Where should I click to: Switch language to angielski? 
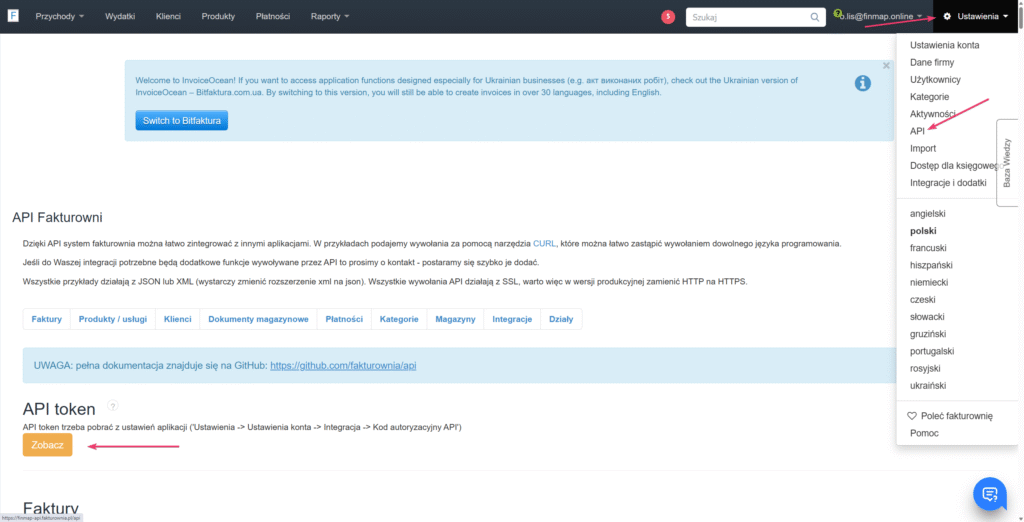tap(927, 214)
